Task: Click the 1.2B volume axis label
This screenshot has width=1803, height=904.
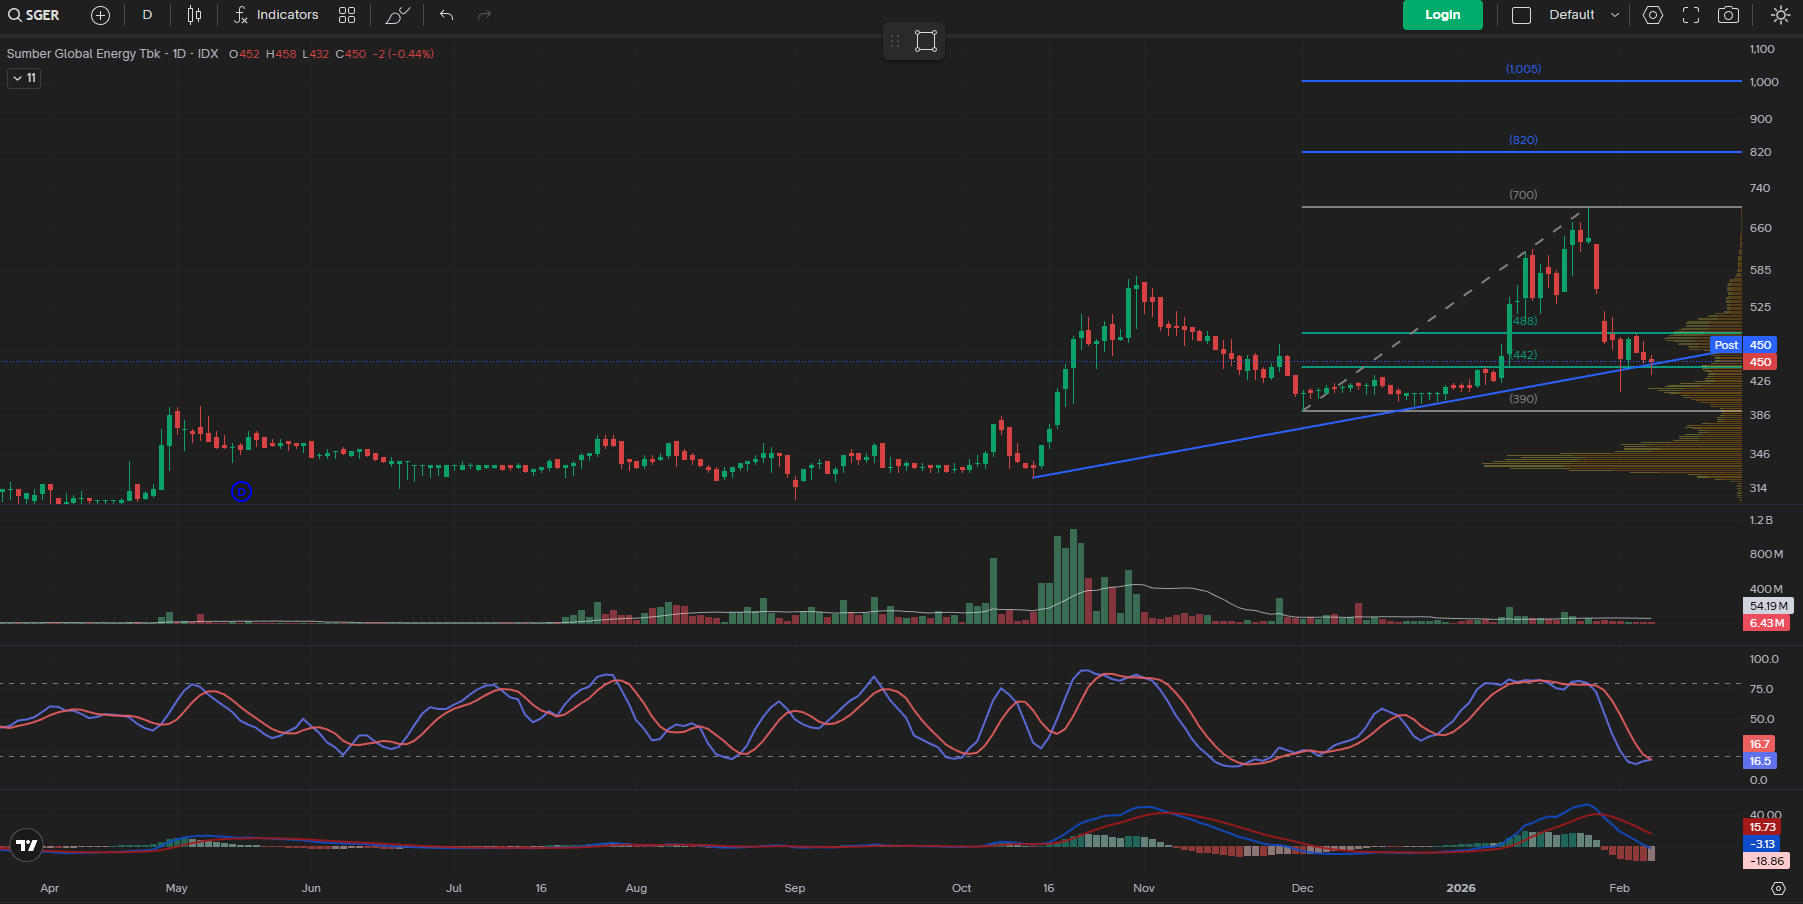Action: pos(1761,520)
